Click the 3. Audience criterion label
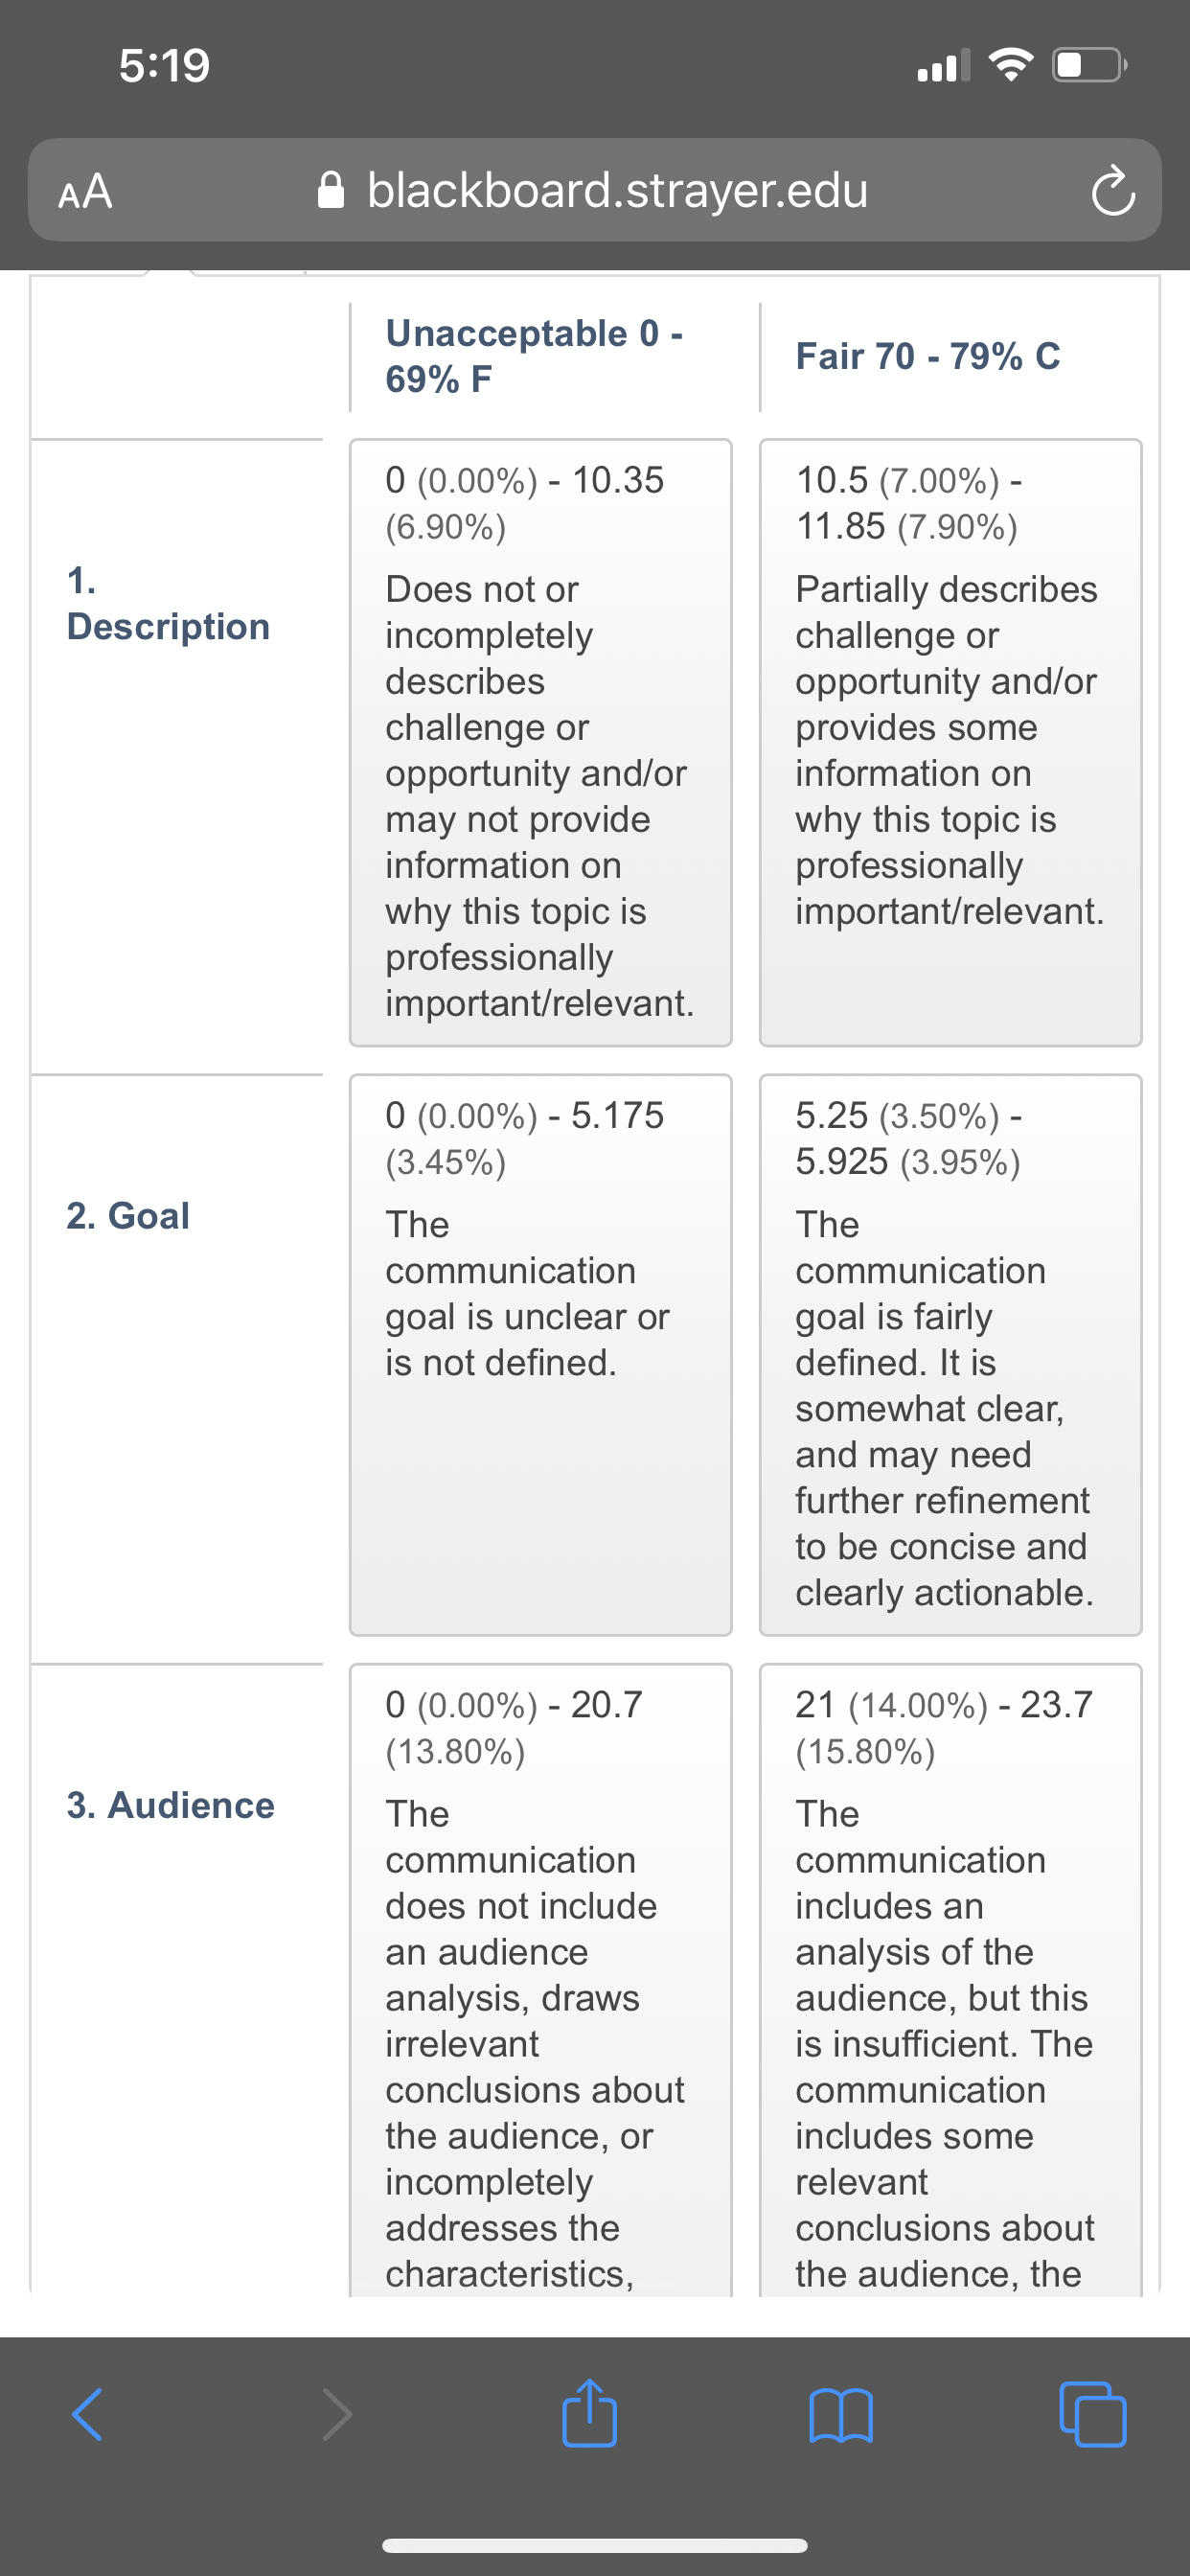Viewport: 1190px width, 2576px height. [170, 1805]
